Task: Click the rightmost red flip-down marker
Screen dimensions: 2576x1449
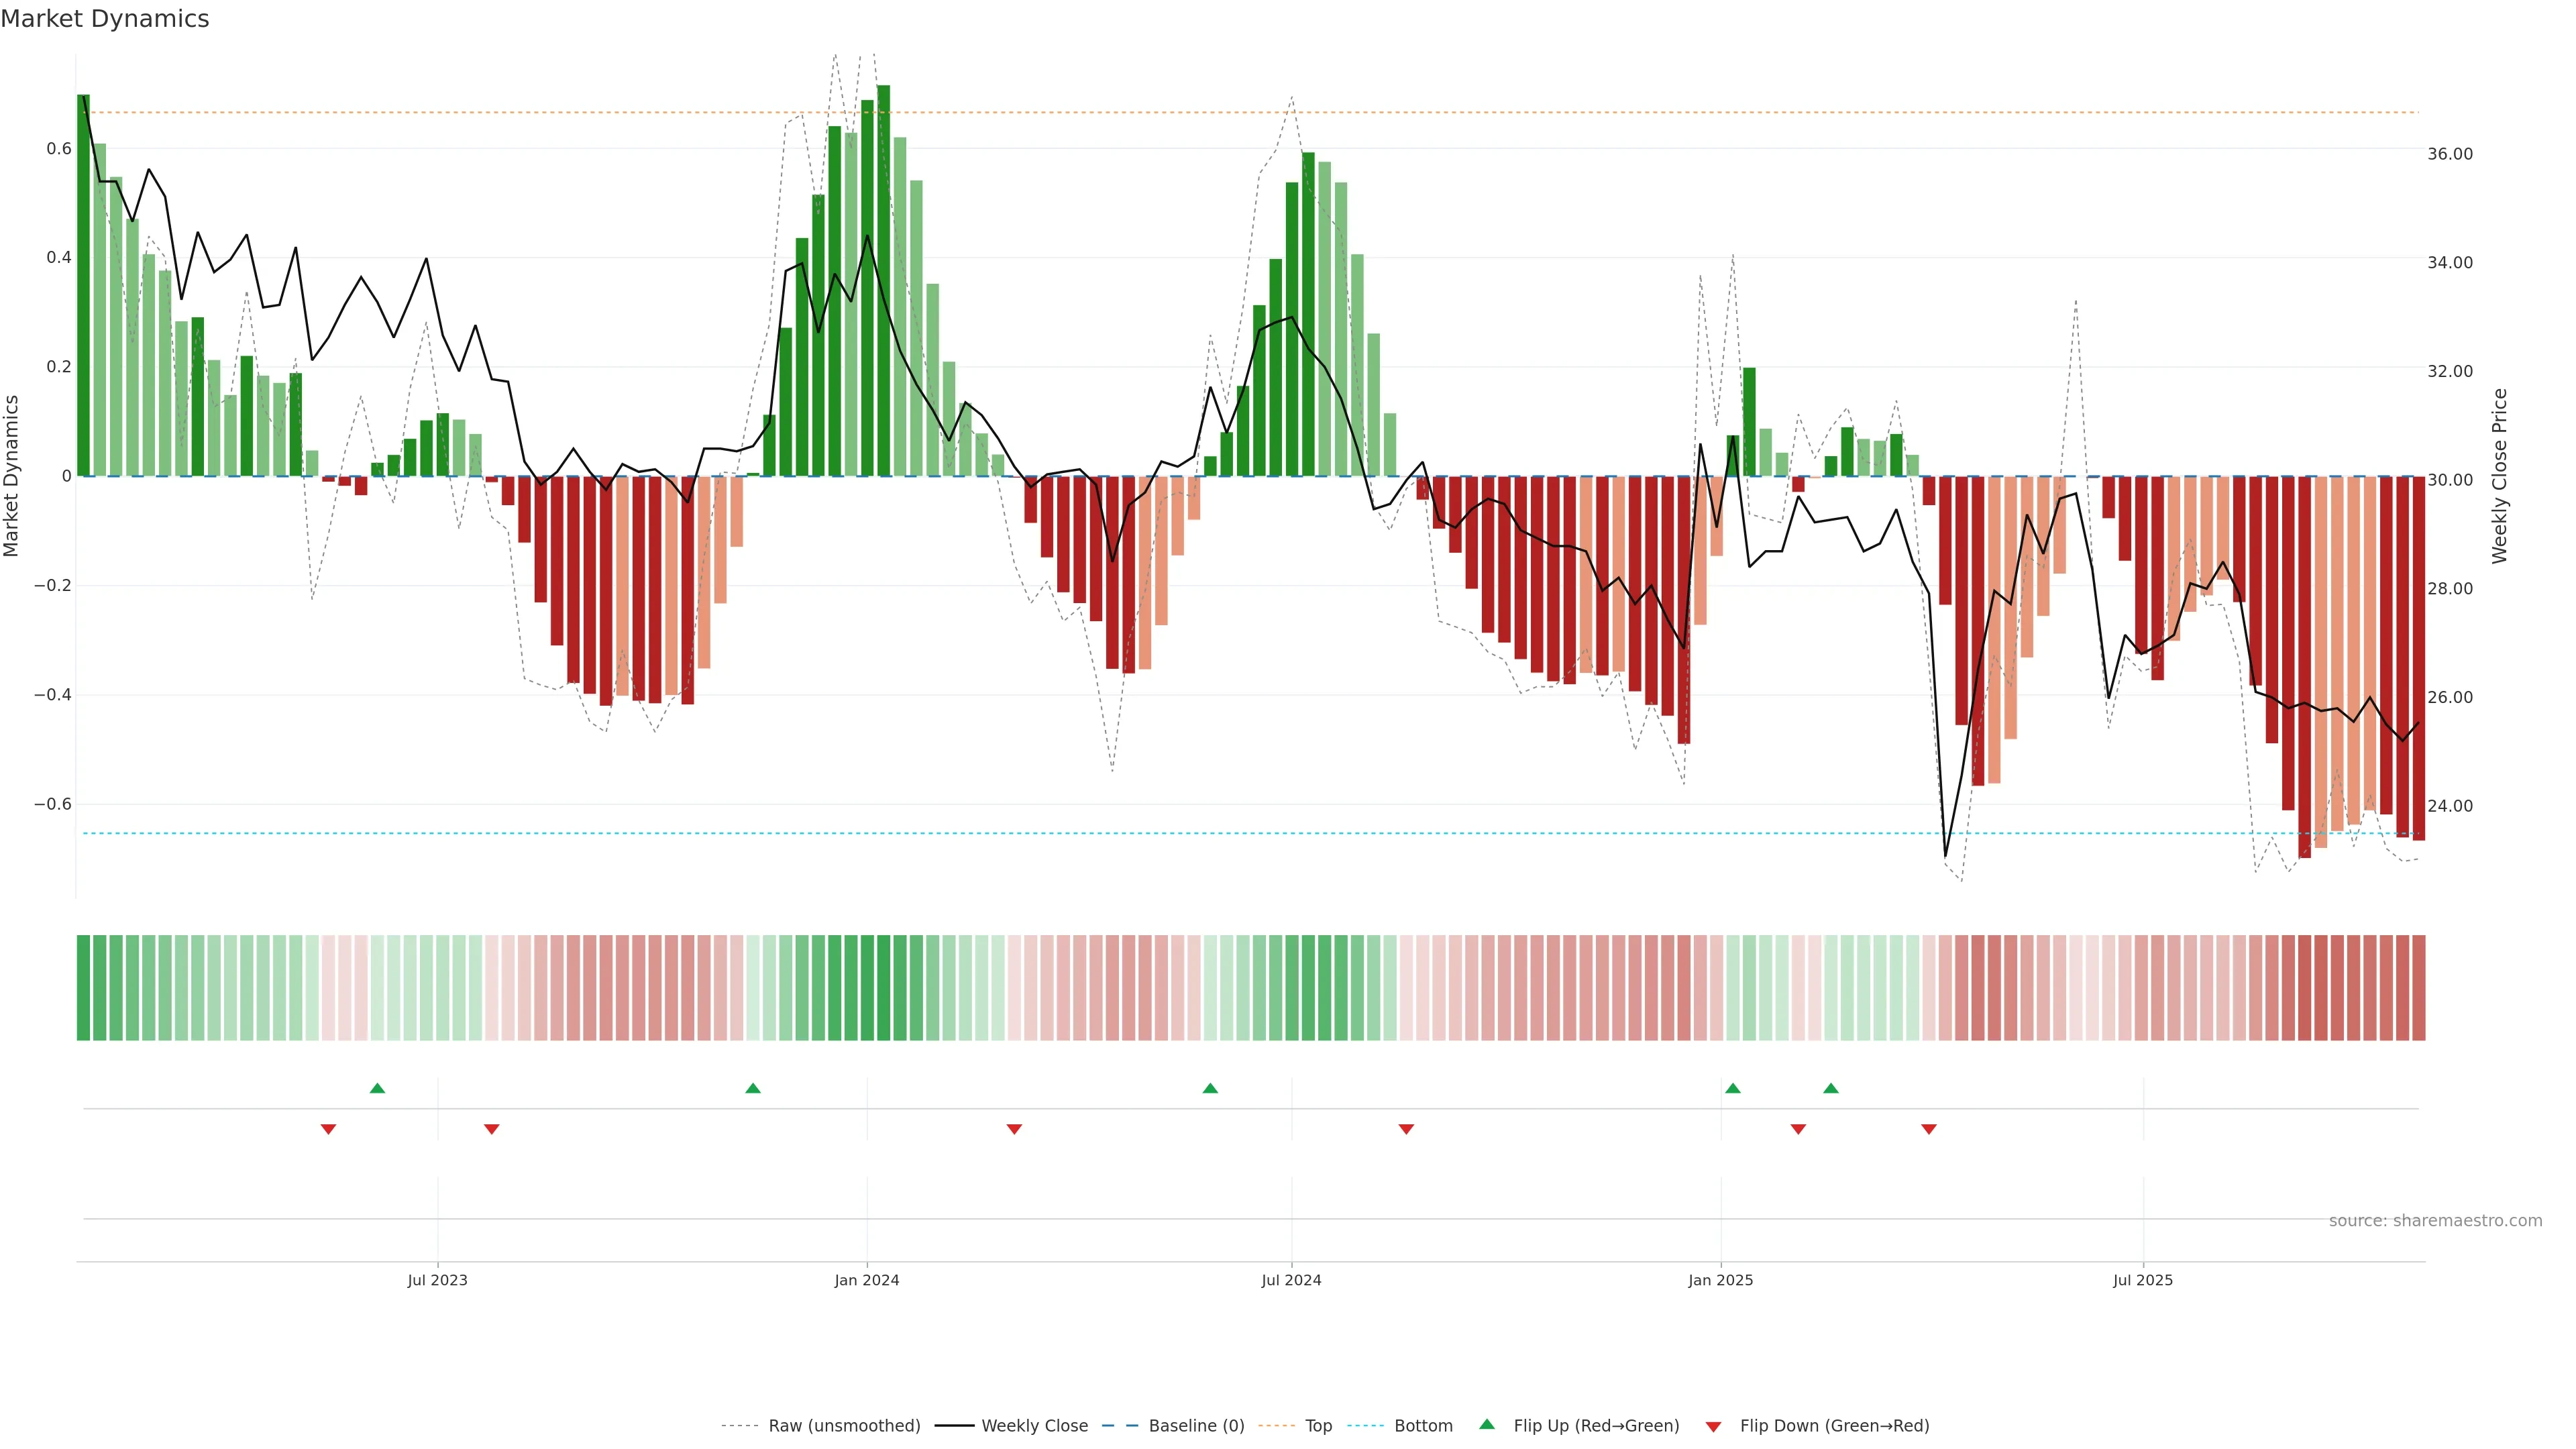Action: pos(1929,1129)
